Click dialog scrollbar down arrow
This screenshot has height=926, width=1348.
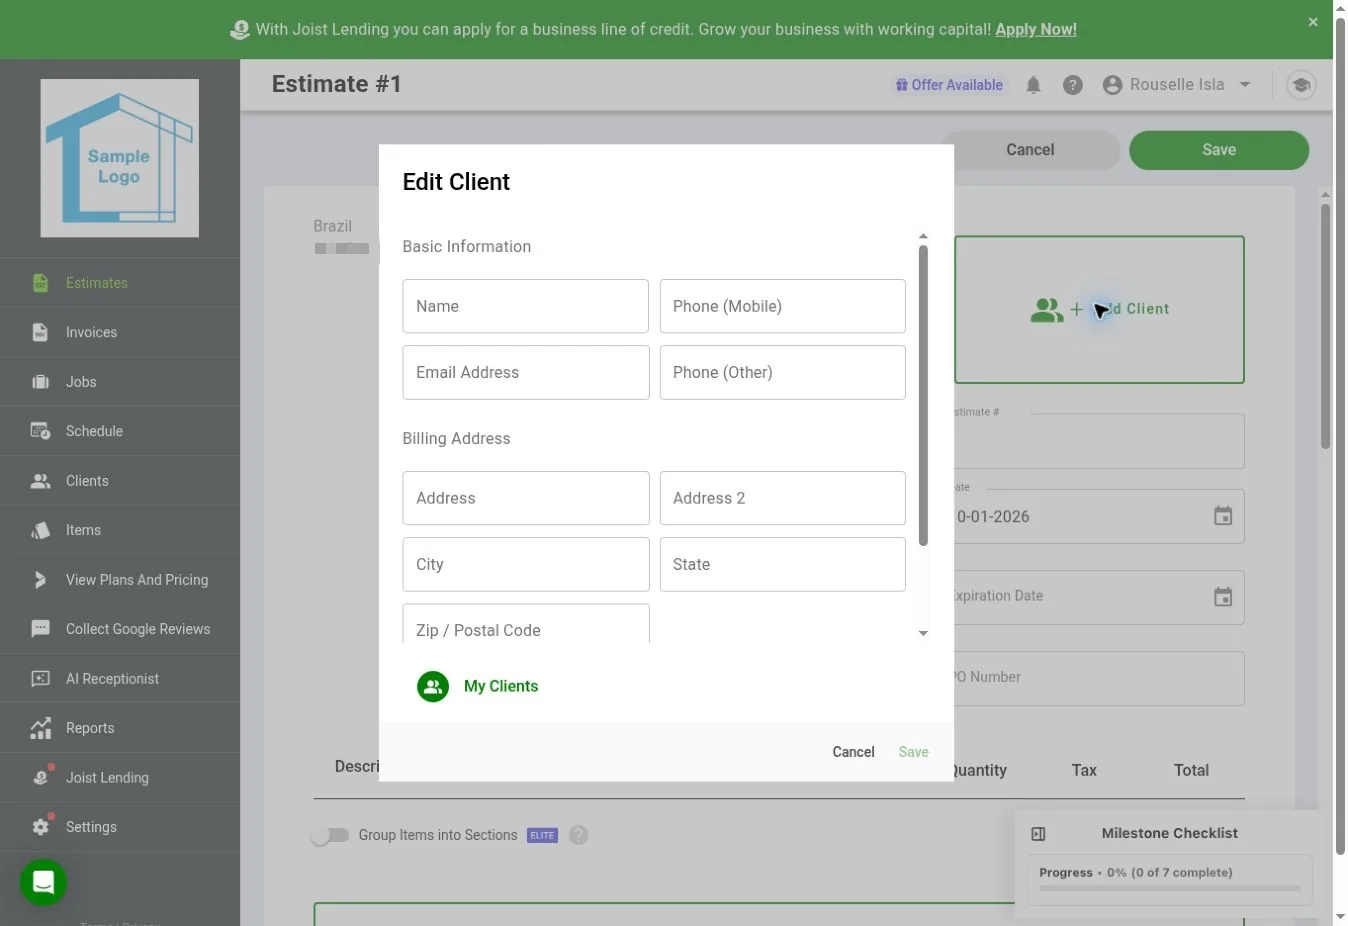[923, 633]
